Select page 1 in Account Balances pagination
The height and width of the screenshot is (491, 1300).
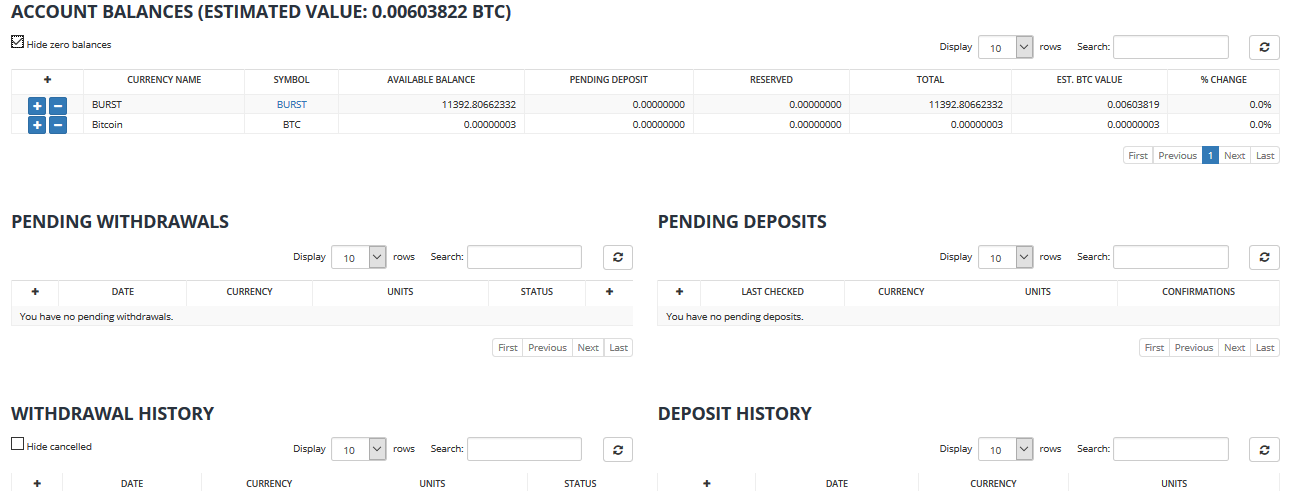(1210, 156)
